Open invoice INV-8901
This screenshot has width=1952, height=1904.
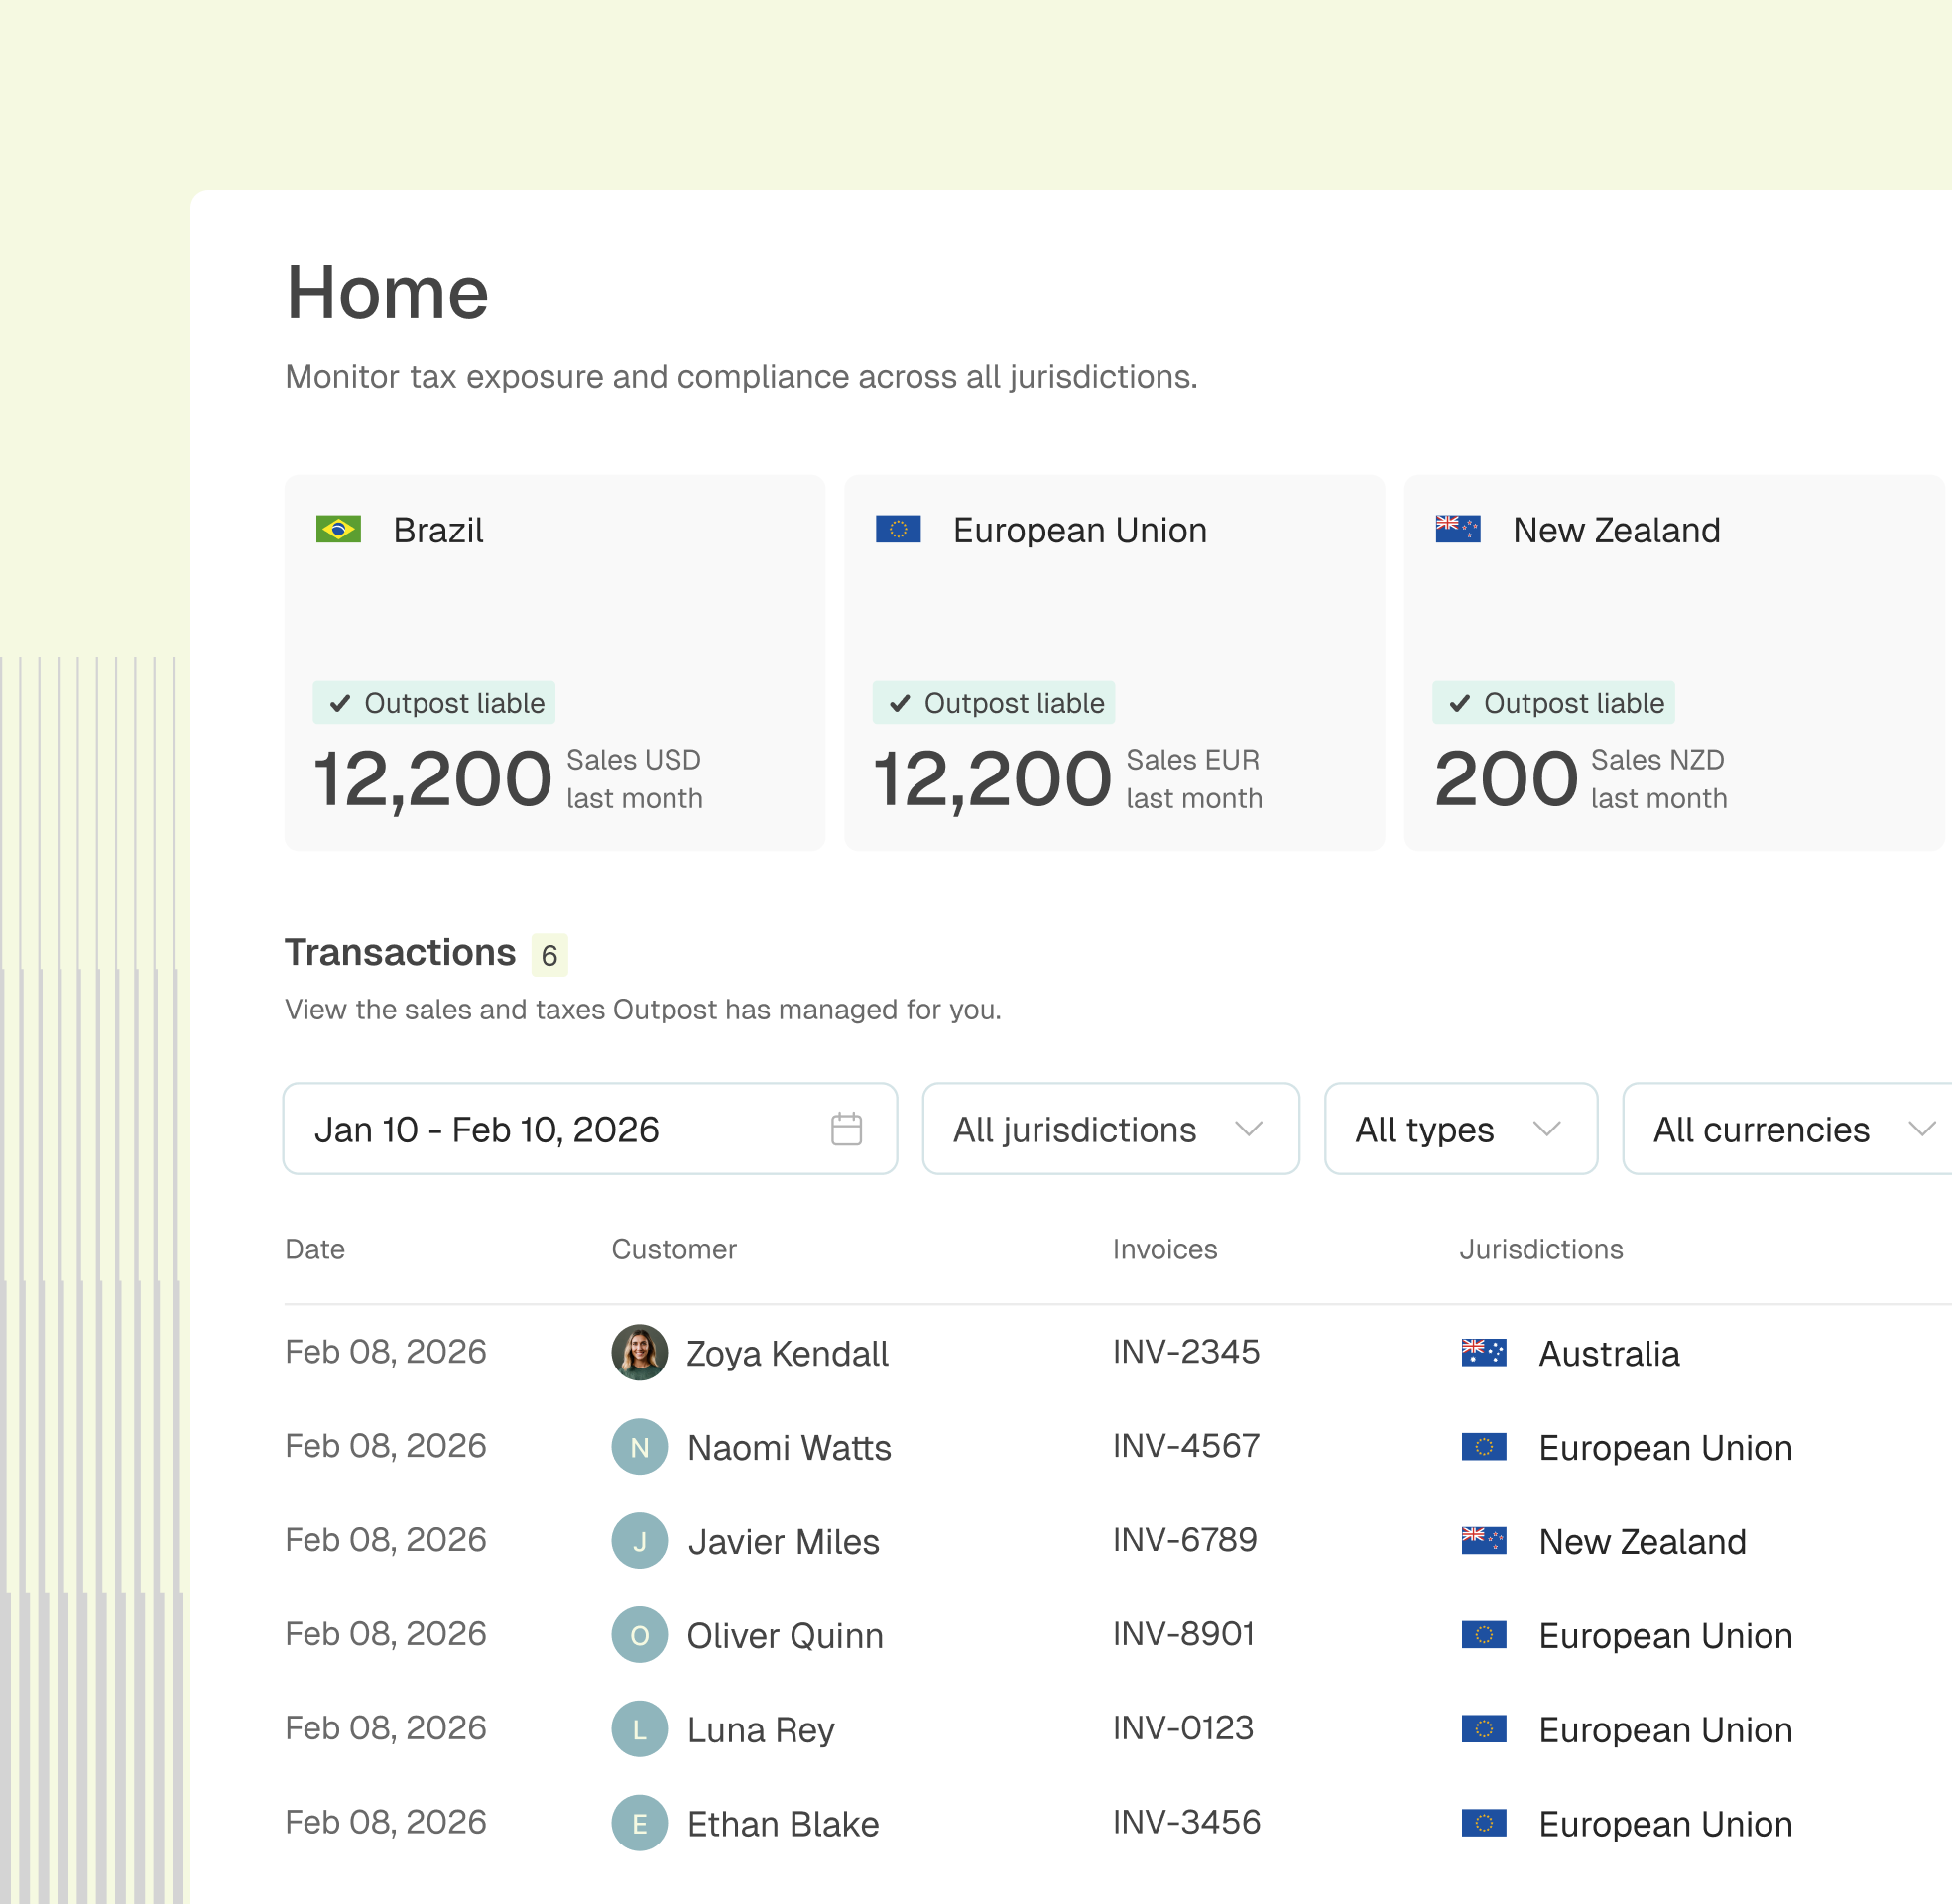click(1184, 1634)
